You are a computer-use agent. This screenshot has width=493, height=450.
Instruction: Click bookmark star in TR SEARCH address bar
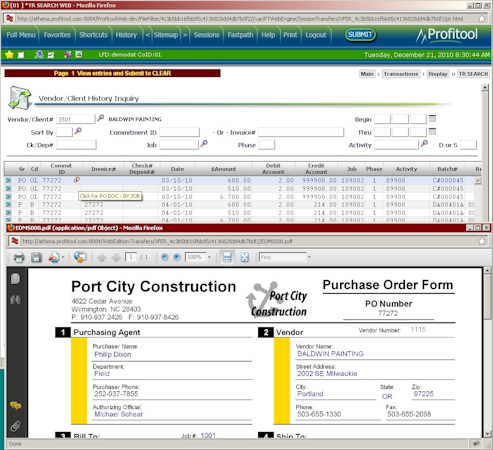click(482, 18)
